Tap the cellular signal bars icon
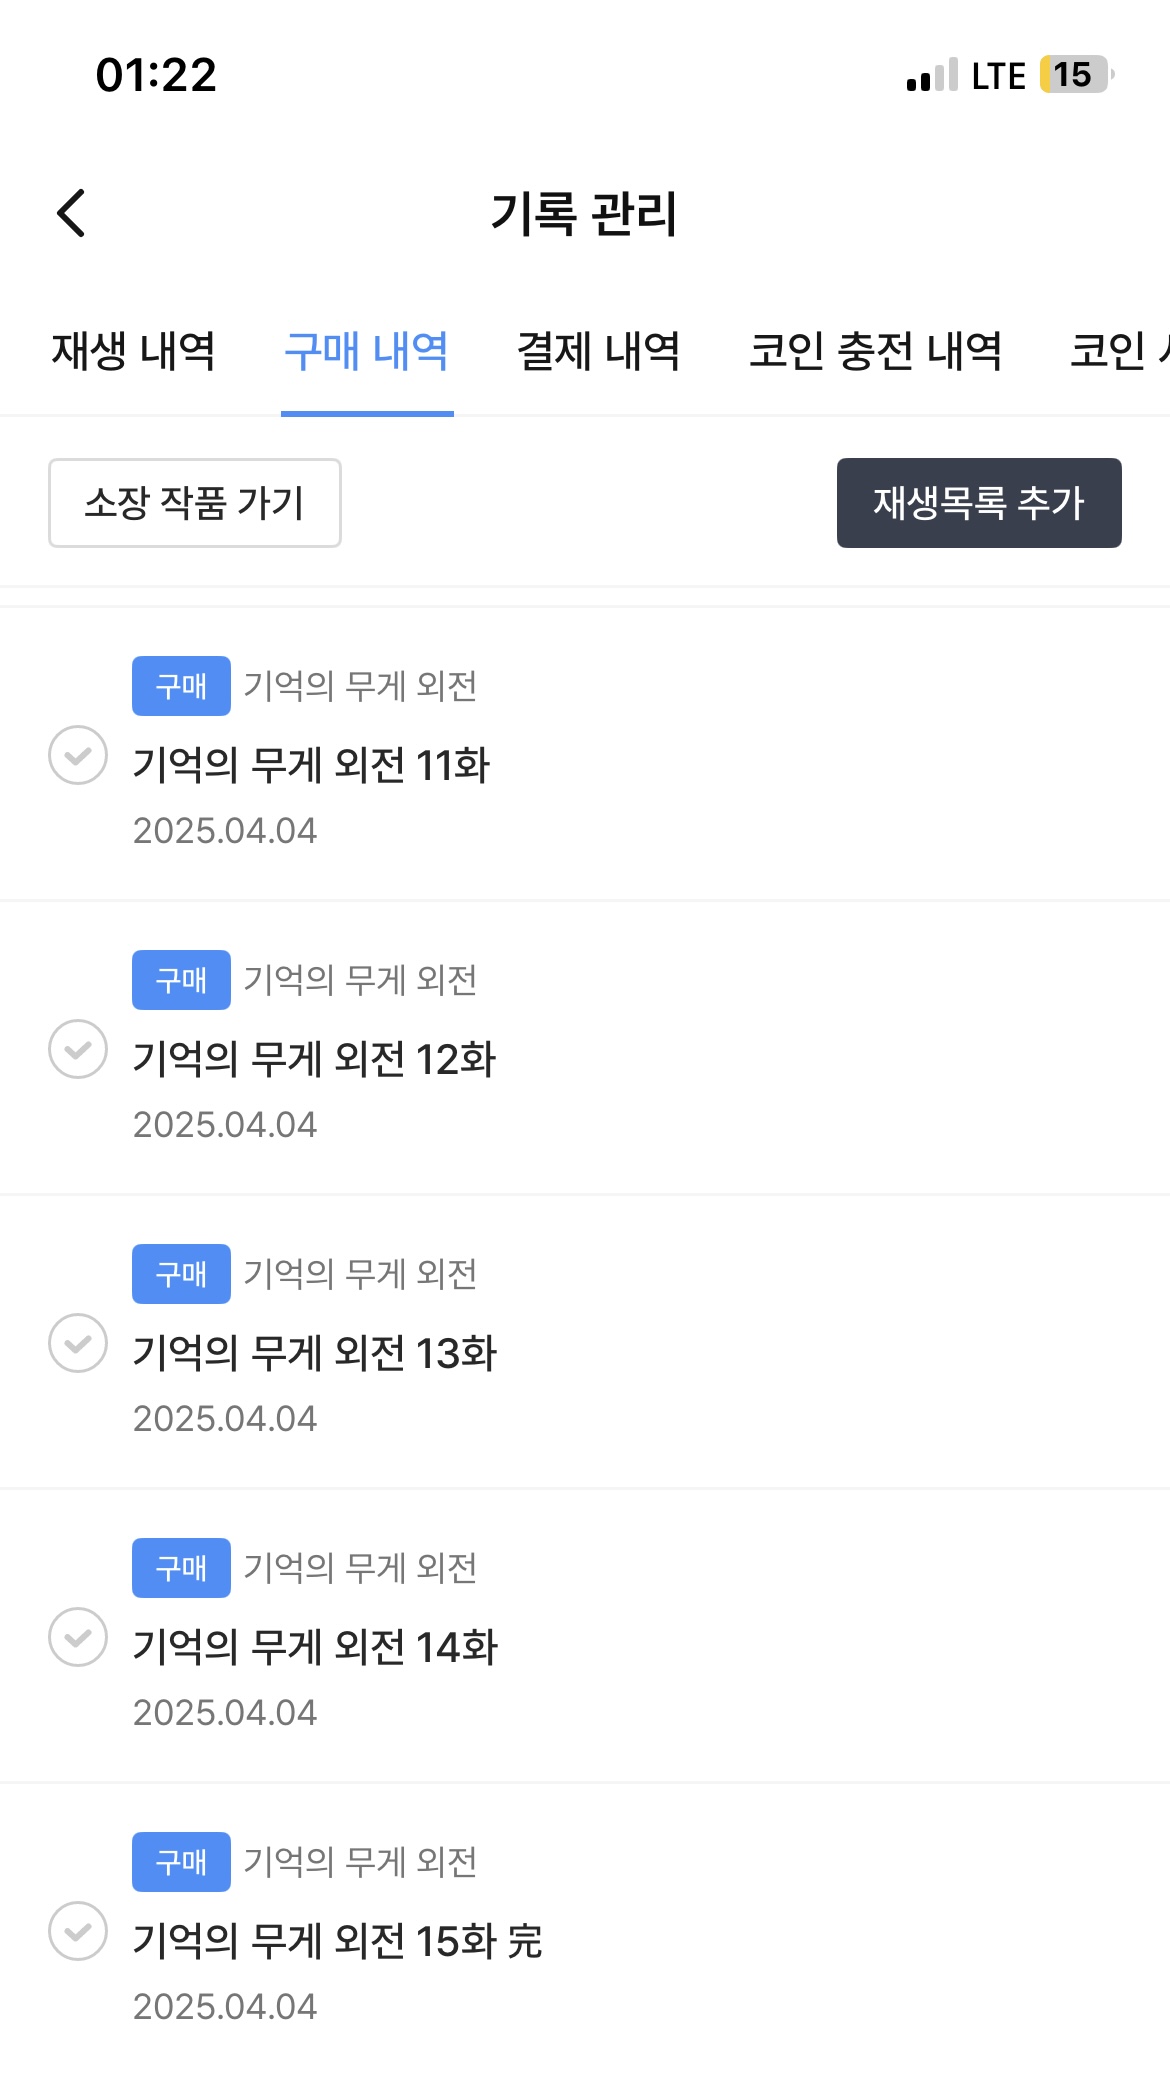Viewport: 1170px width, 2073px height. 932,76
